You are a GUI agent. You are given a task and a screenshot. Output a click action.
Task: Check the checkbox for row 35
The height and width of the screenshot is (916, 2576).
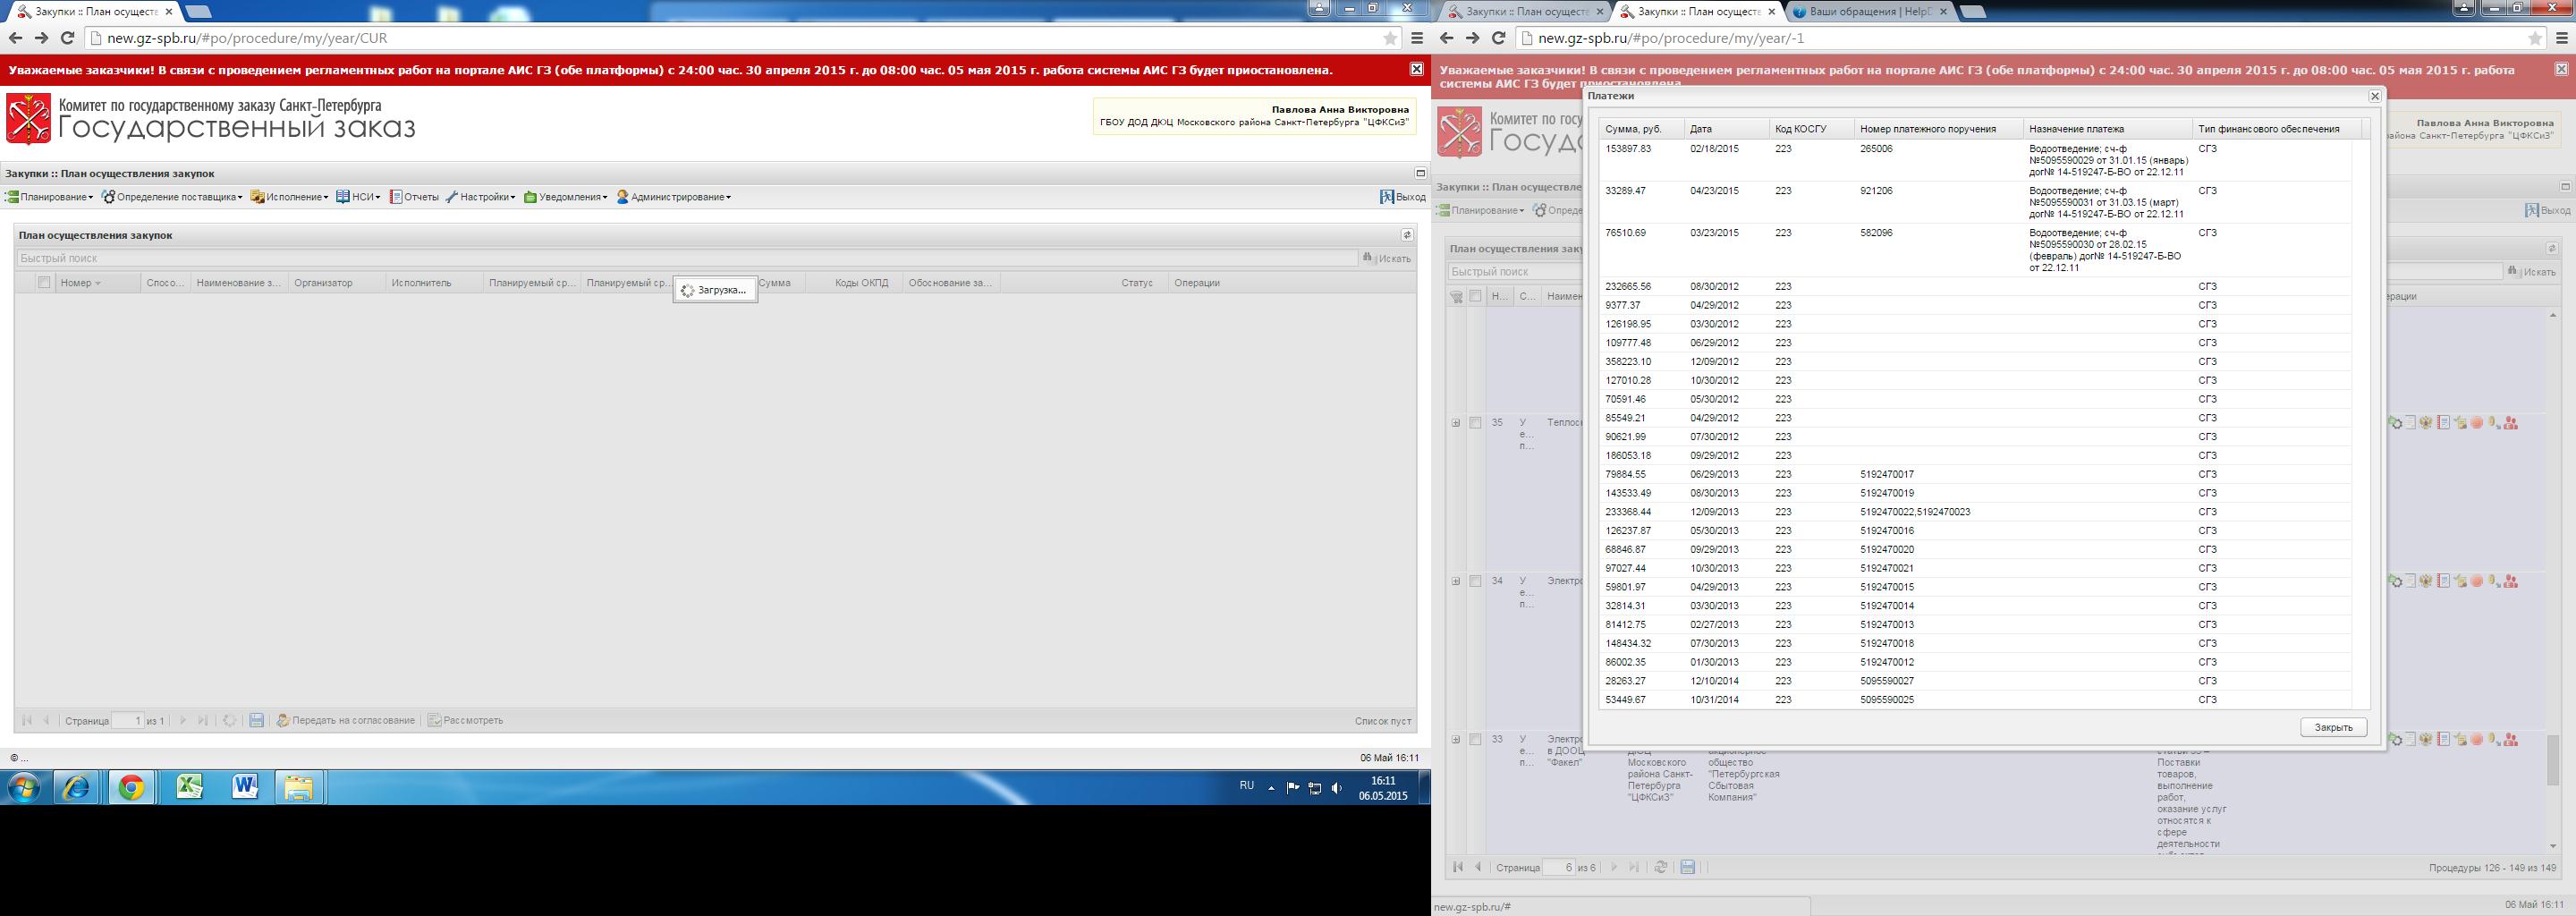[1475, 423]
